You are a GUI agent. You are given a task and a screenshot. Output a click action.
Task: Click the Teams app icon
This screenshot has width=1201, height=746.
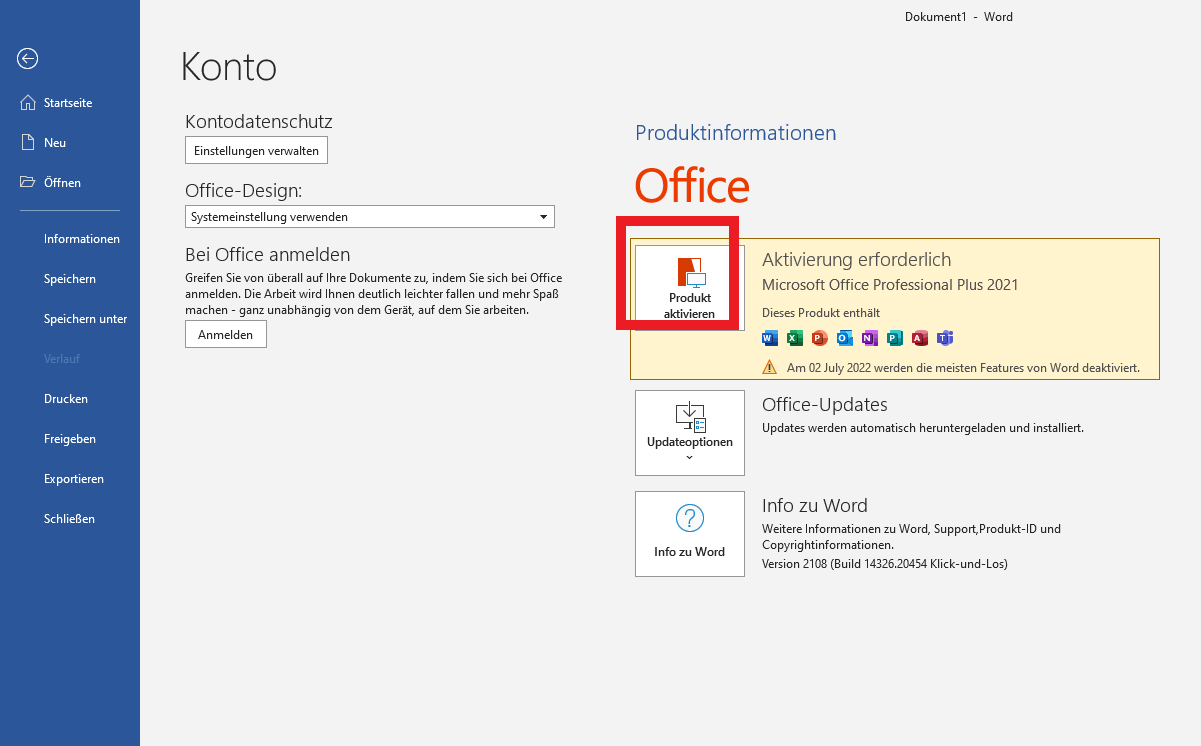click(x=945, y=338)
